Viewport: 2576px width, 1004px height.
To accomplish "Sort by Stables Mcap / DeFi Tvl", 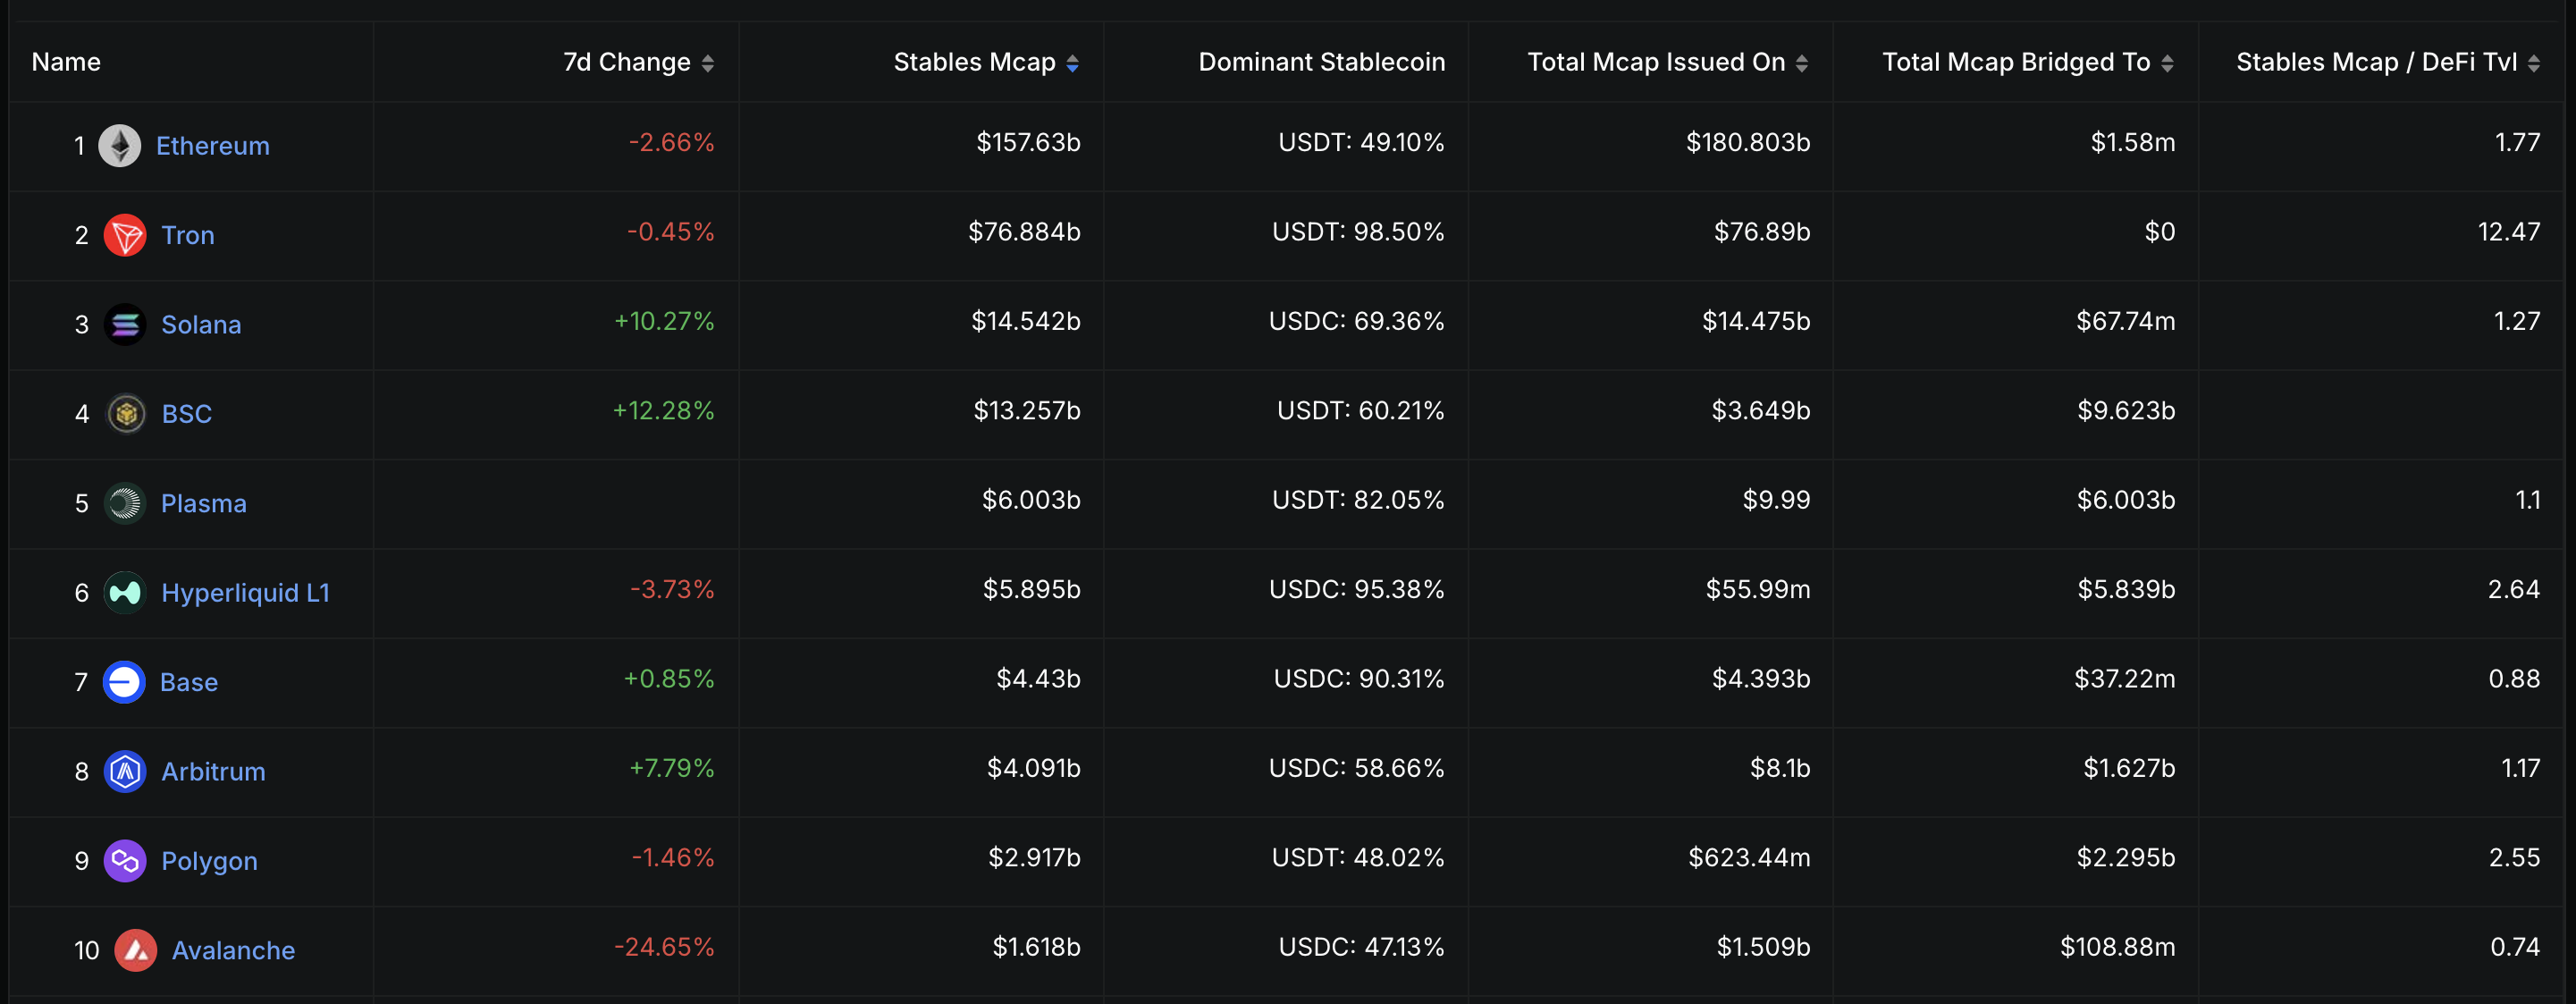I will [2533, 63].
